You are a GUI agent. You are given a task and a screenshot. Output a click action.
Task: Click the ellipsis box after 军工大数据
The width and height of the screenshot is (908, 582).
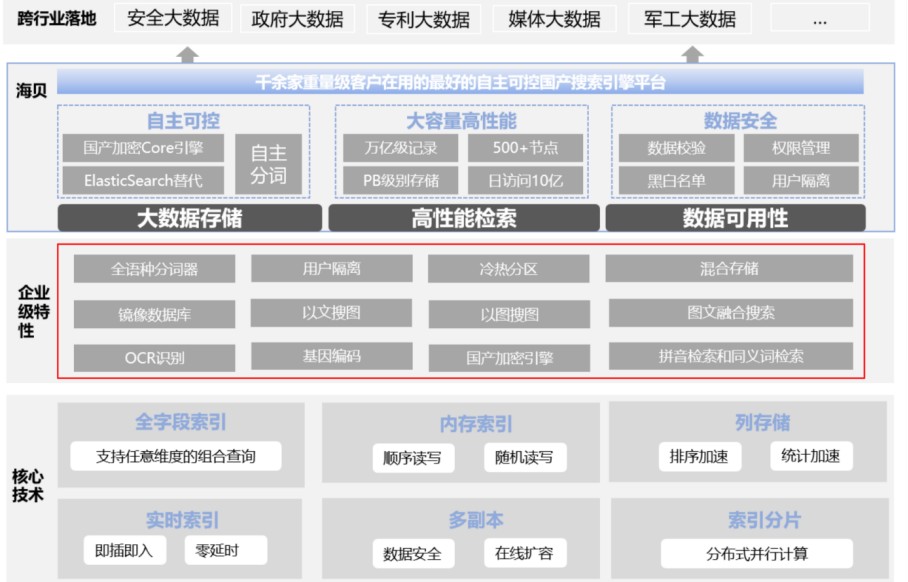click(x=819, y=19)
